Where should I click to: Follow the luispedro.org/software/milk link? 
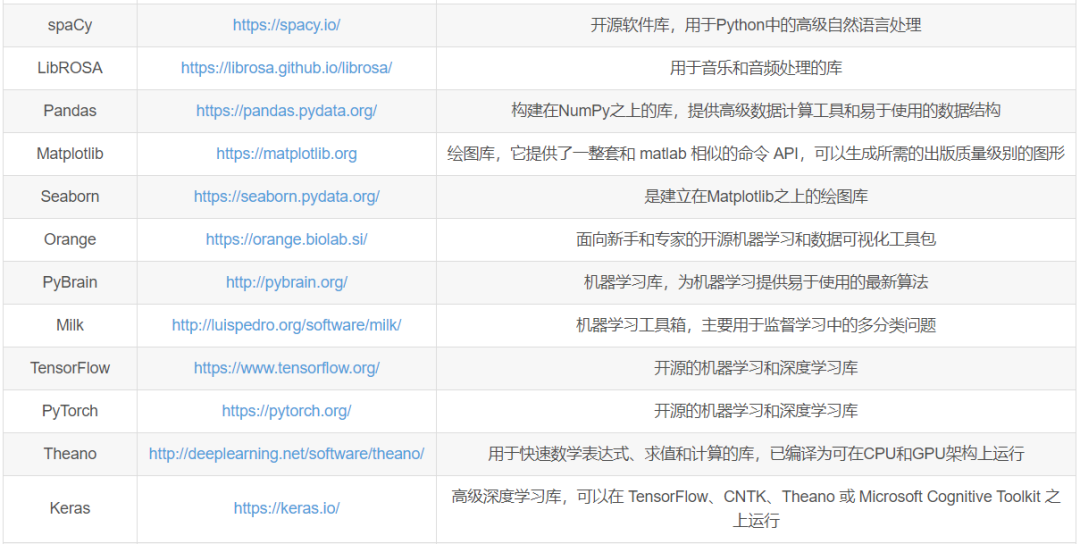pyautogui.click(x=287, y=325)
